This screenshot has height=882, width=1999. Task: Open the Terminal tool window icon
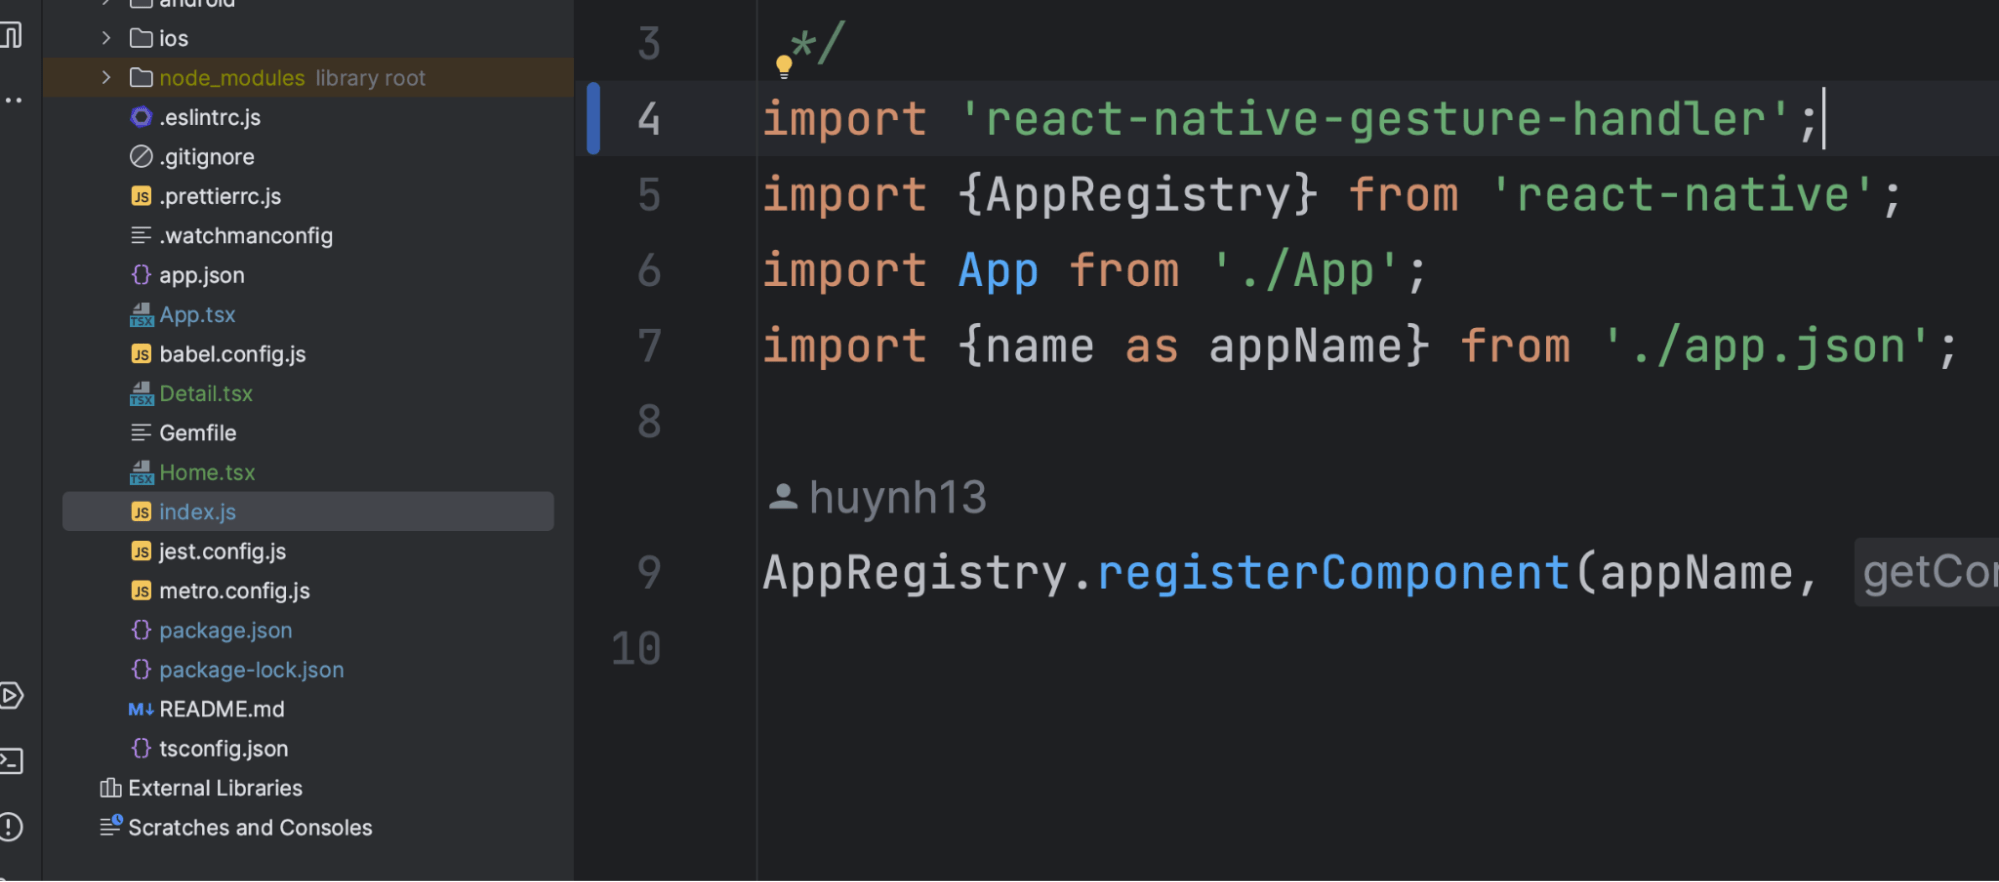point(10,761)
